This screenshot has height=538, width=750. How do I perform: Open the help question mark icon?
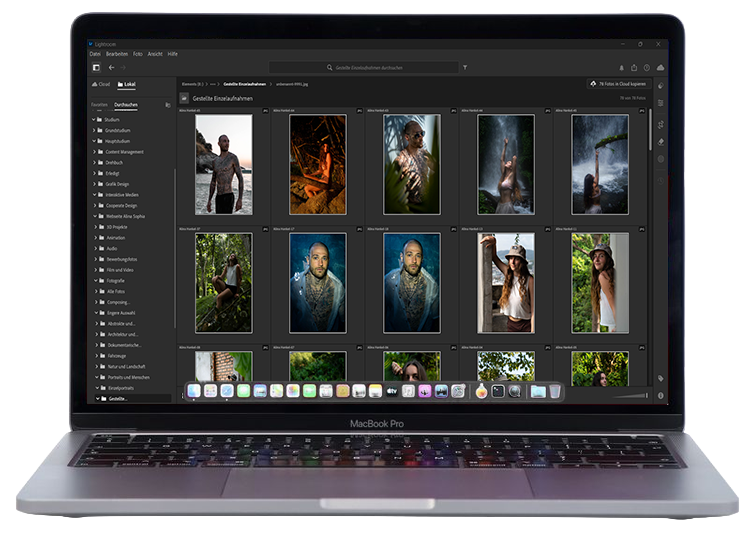pyautogui.click(x=646, y=67)
